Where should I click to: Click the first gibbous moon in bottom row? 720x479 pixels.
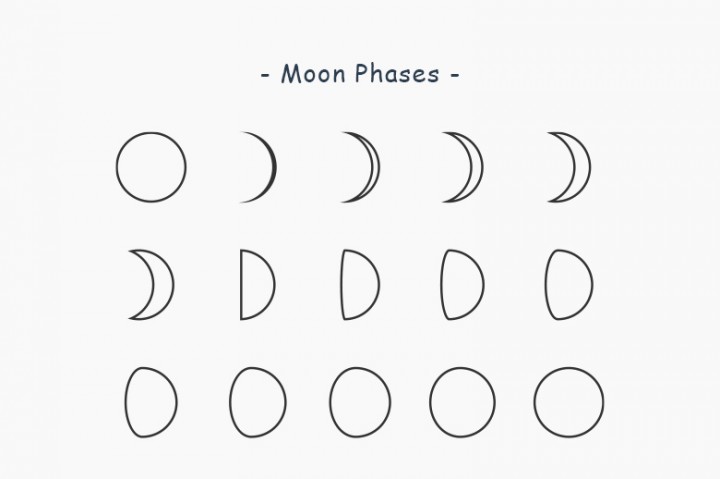coord(151,402)
